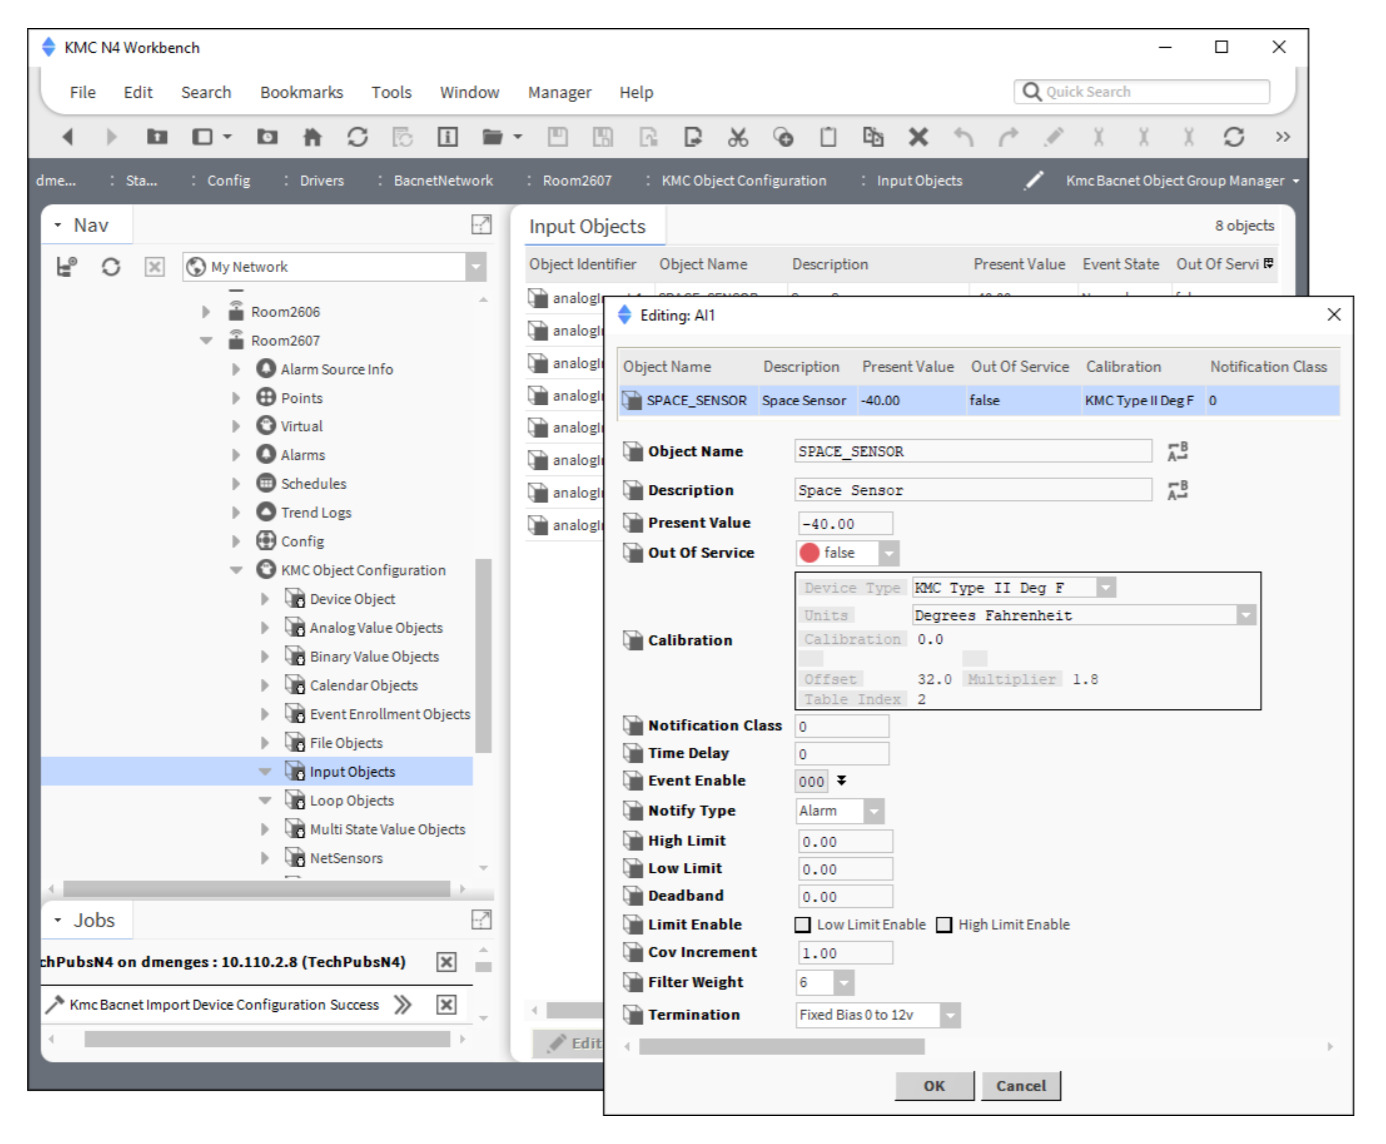Click the Duplicate icon in toolbar
The width and height of the screenshot is (1386, 1144).
click(x=873, y=137)
